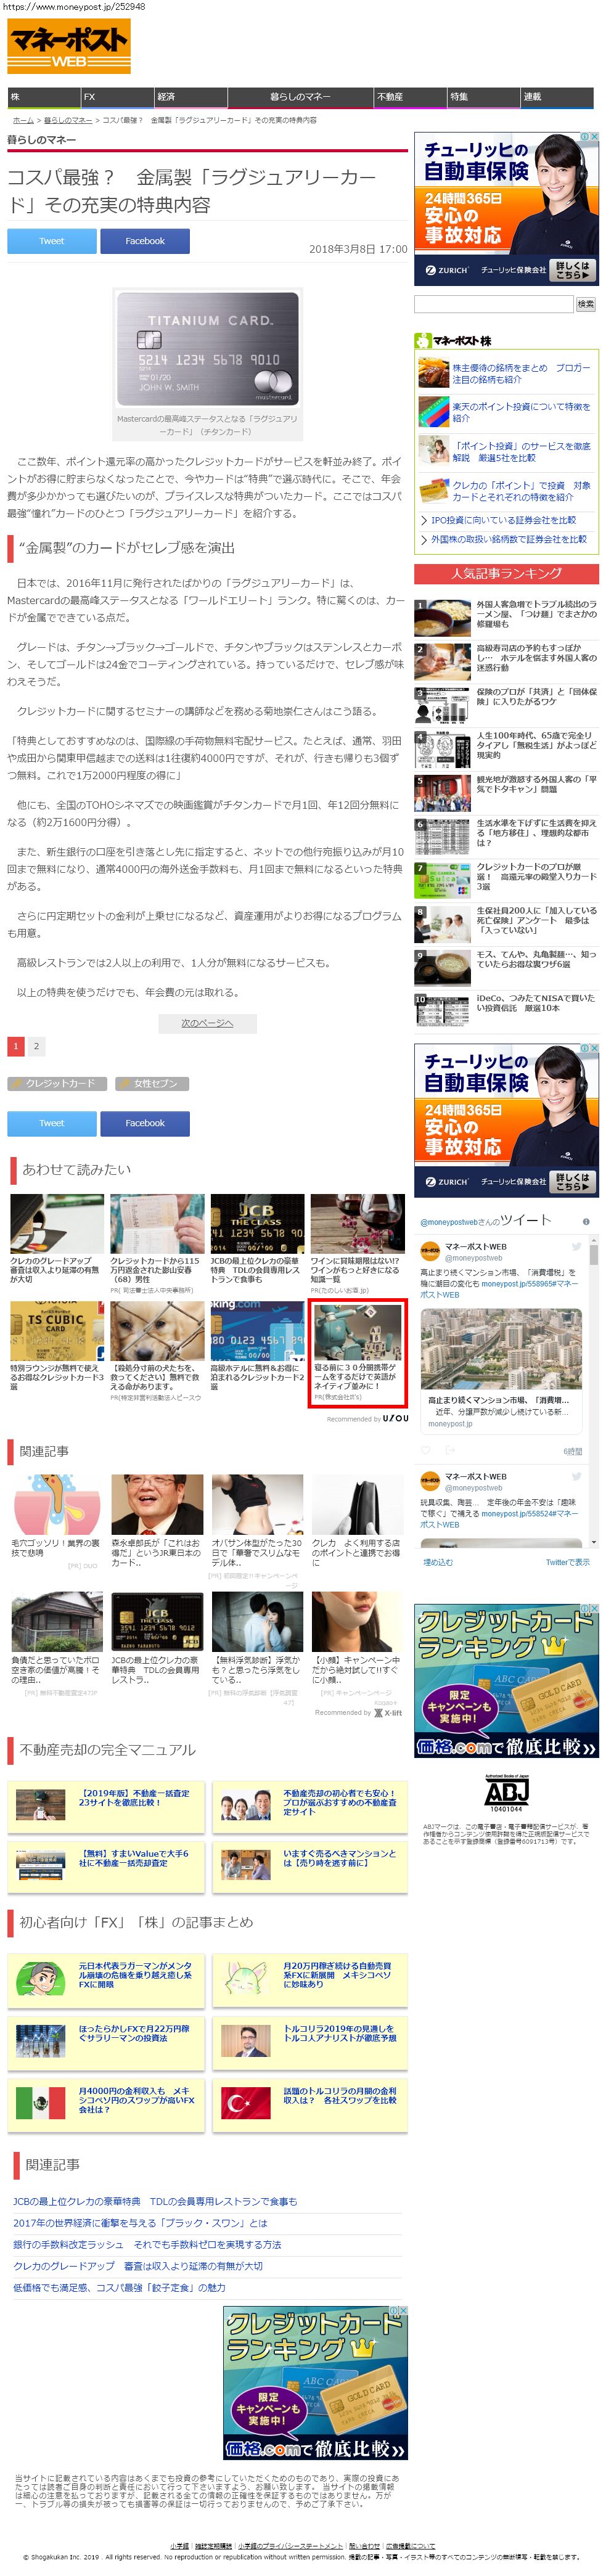Share article with top Facebook button
Screen dimensions: 606x2576
145,241
